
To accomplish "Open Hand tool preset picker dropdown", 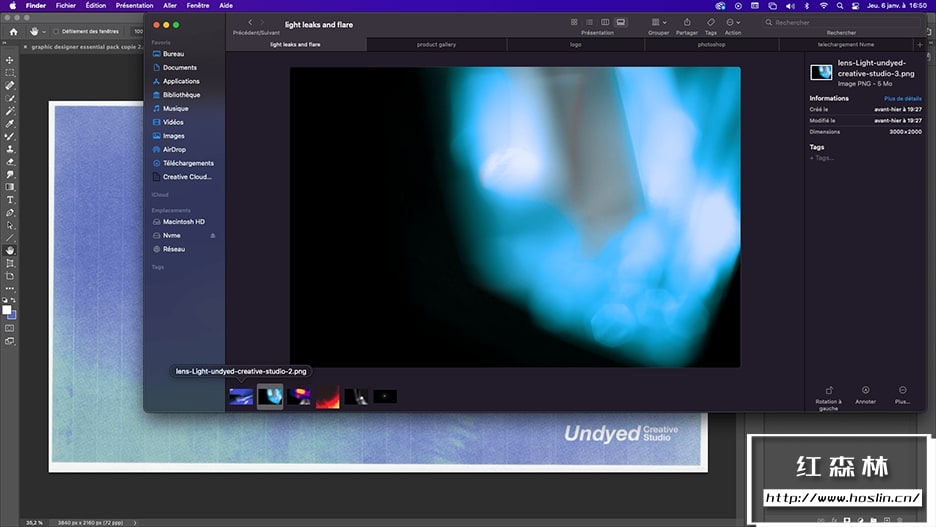I will 44,32.
